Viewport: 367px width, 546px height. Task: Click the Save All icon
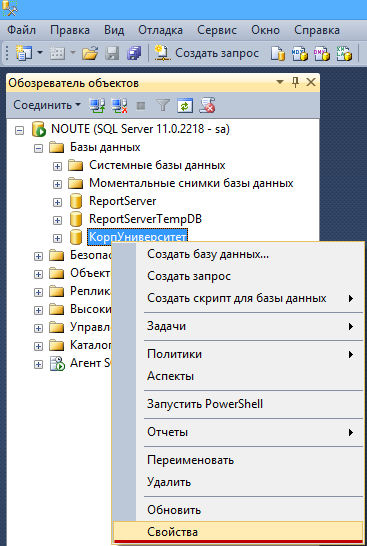pos(134,53)
